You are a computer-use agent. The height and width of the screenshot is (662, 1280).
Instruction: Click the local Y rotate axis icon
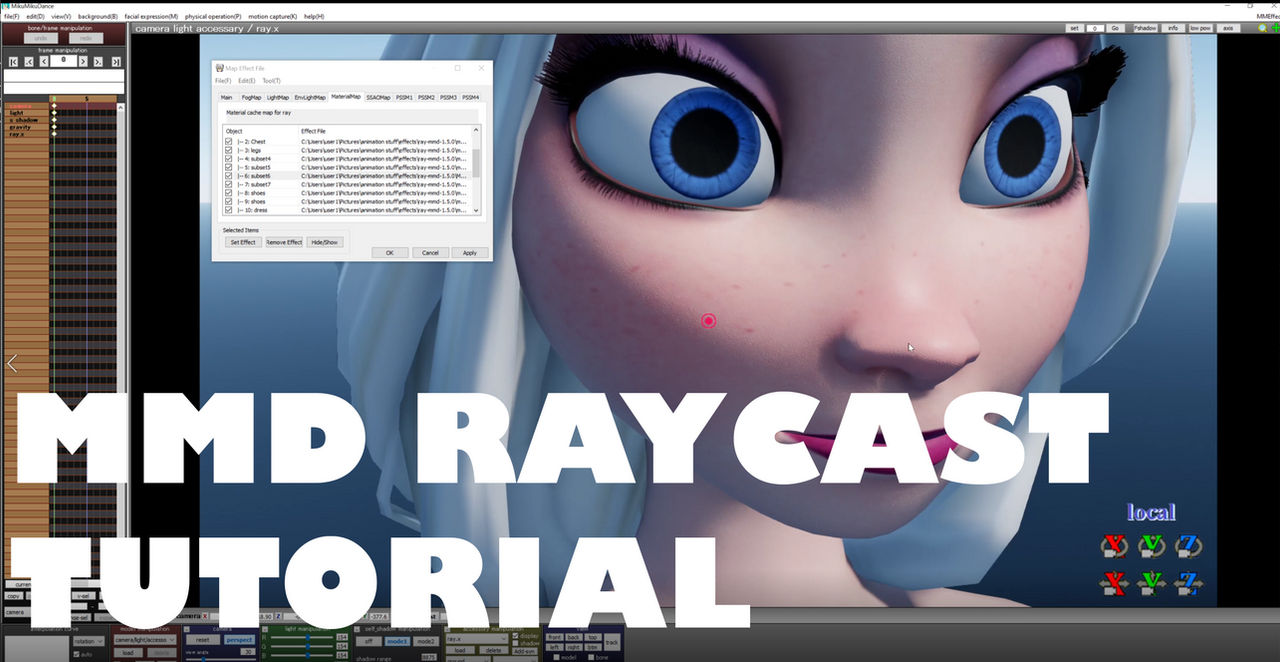1152,545
